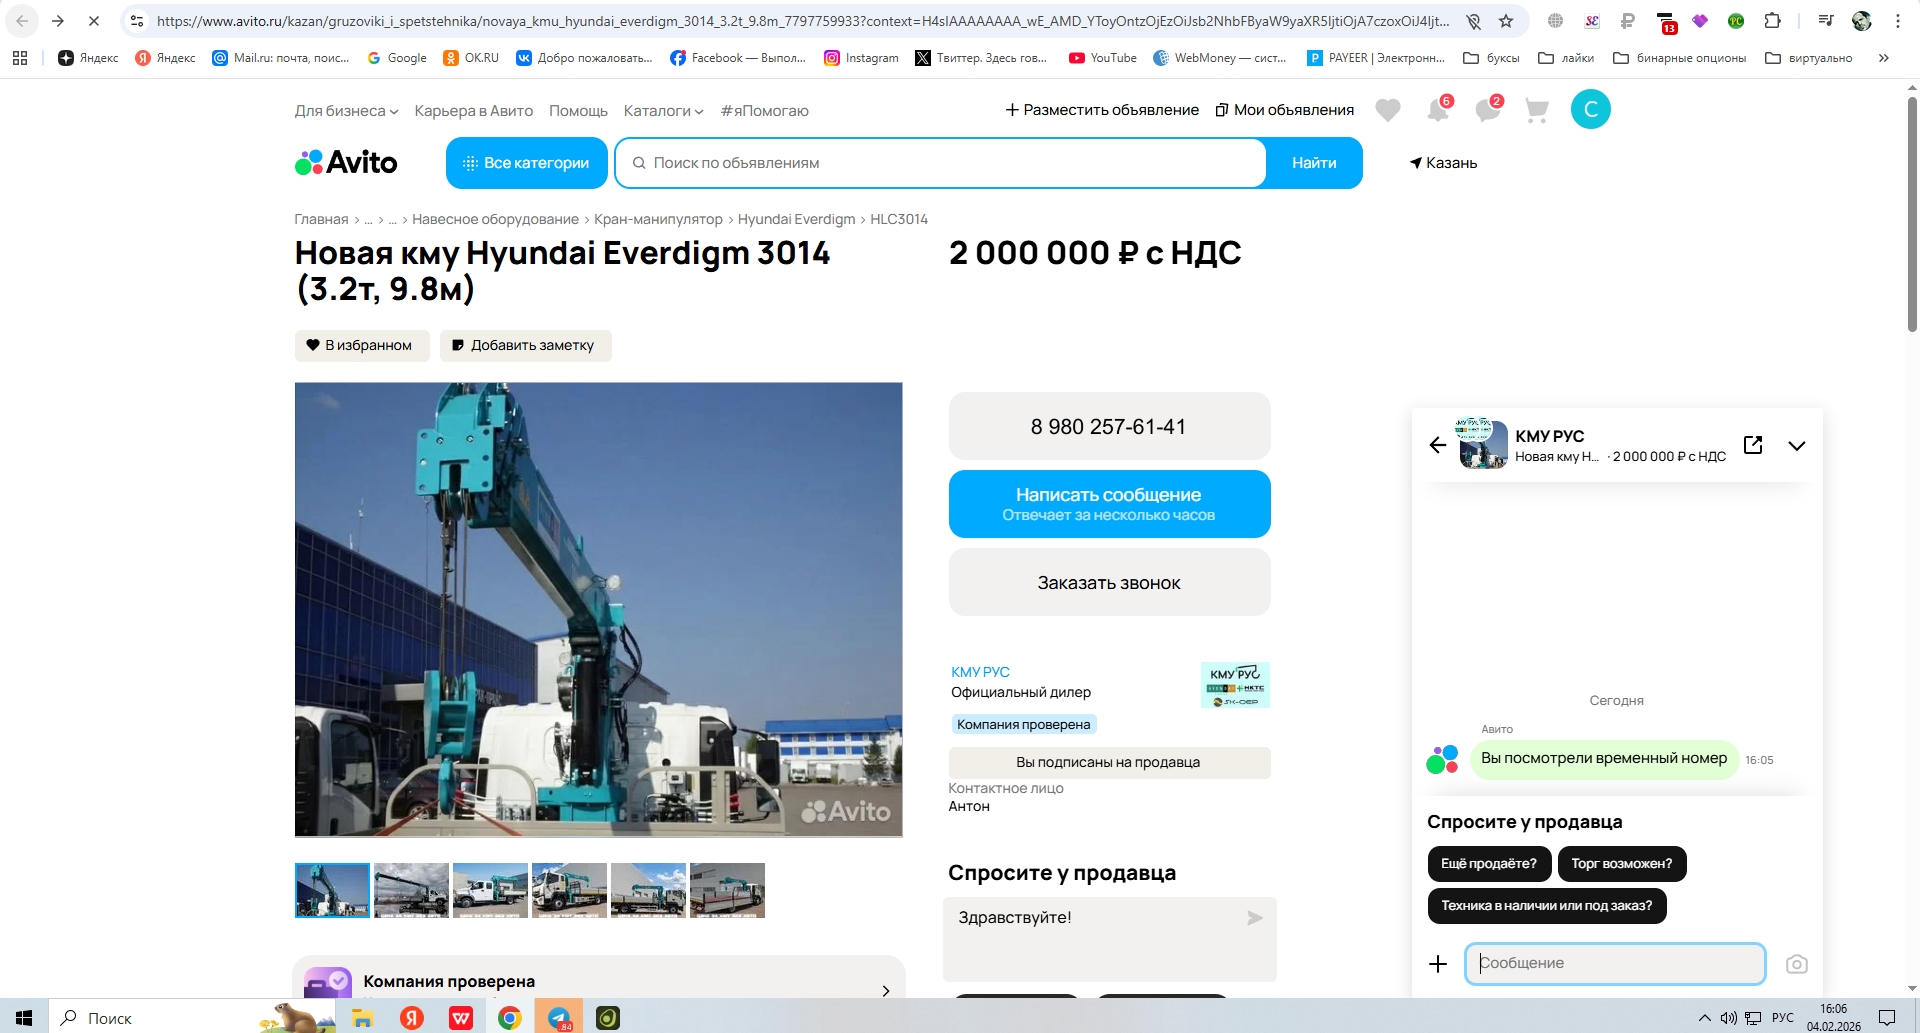Change the location 'Казань'
This screenshot has width=1920, height=1033.
1443,163
